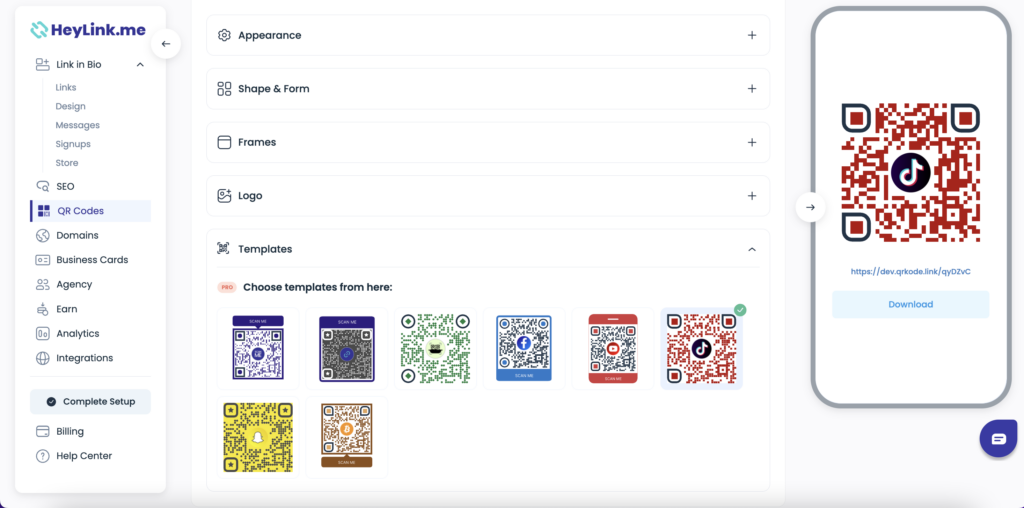Select the TikTok red QR template

[701, 349]
